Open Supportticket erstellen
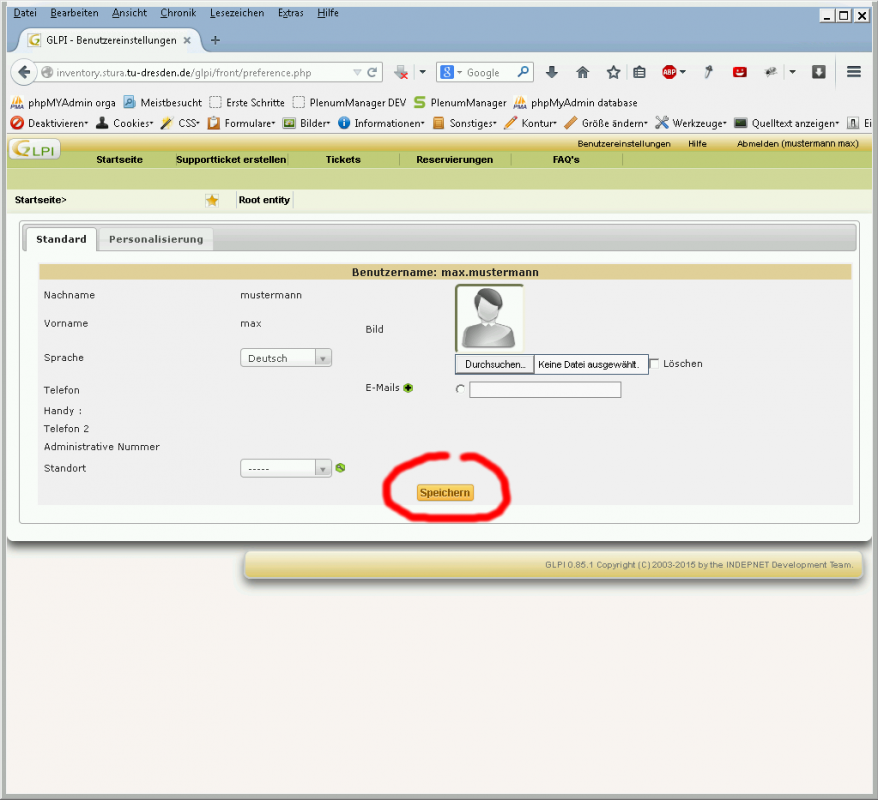 coord(232,159)
